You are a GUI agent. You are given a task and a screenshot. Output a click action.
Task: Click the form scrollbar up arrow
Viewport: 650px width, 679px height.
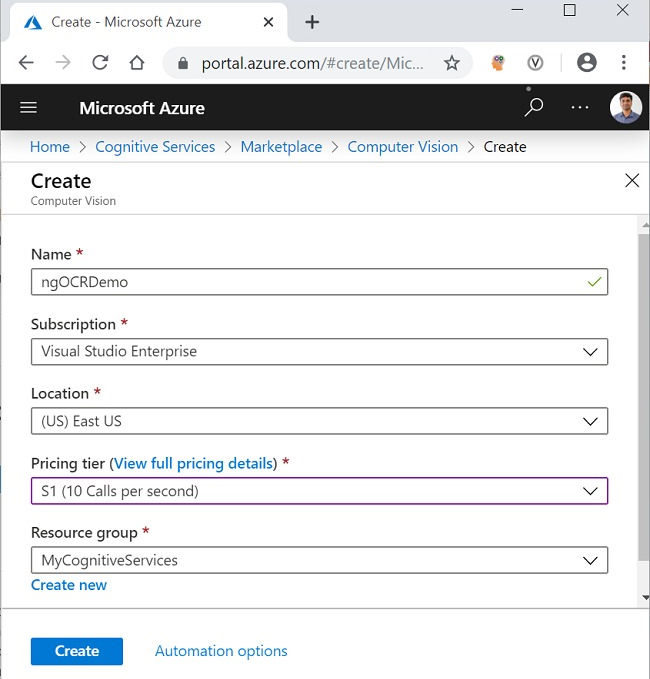point(645,225)
